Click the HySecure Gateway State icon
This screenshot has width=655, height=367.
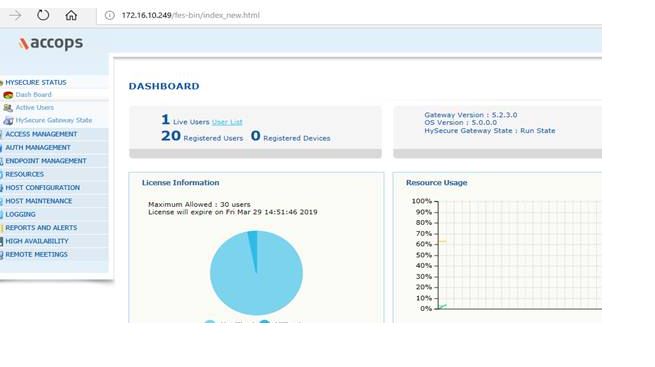click(8, 121)
